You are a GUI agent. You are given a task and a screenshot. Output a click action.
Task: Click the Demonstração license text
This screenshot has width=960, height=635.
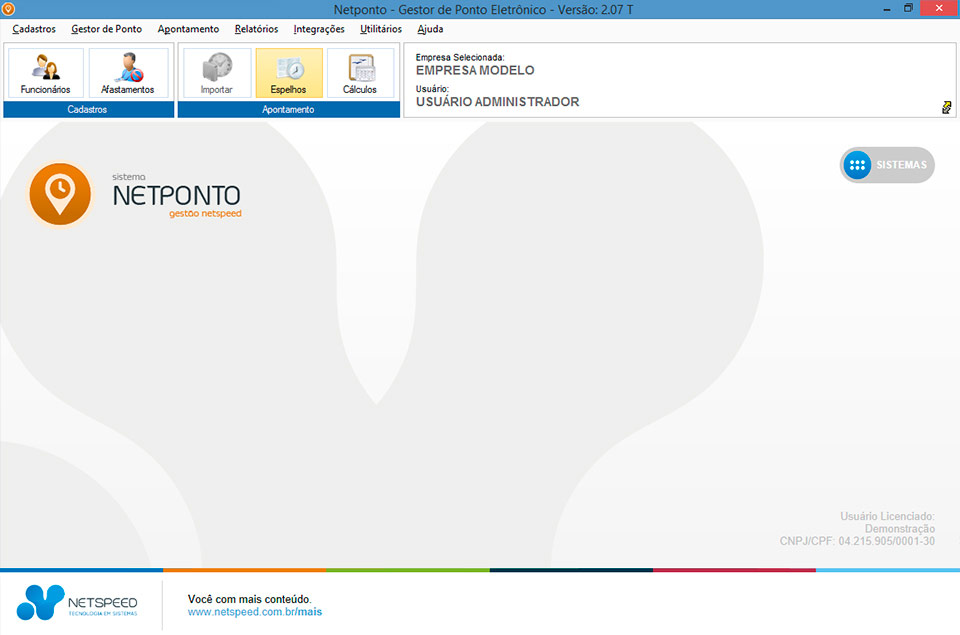tap(900, 528)
